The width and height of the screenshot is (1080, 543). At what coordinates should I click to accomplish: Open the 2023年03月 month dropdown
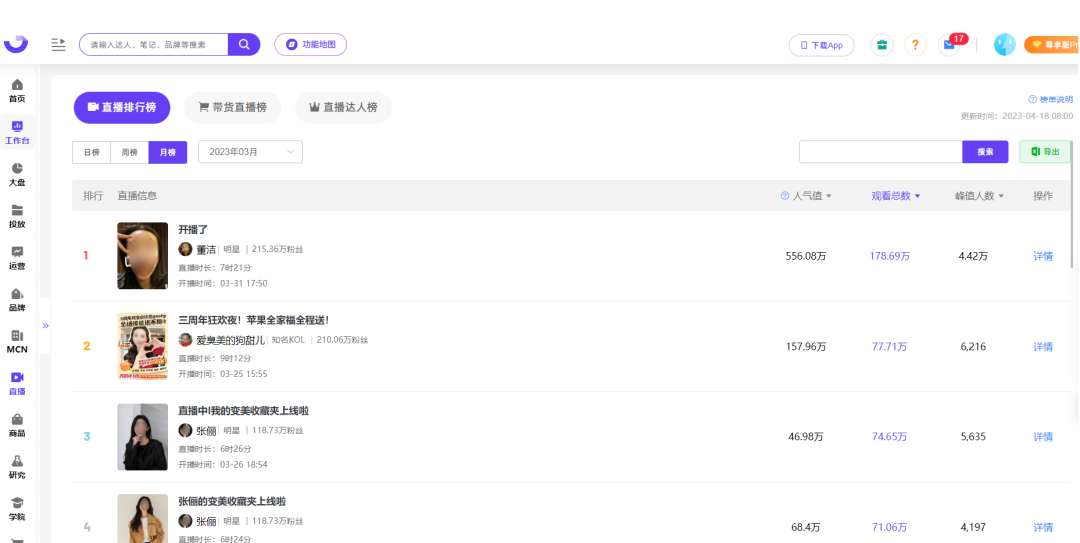[x=250, y=152]
